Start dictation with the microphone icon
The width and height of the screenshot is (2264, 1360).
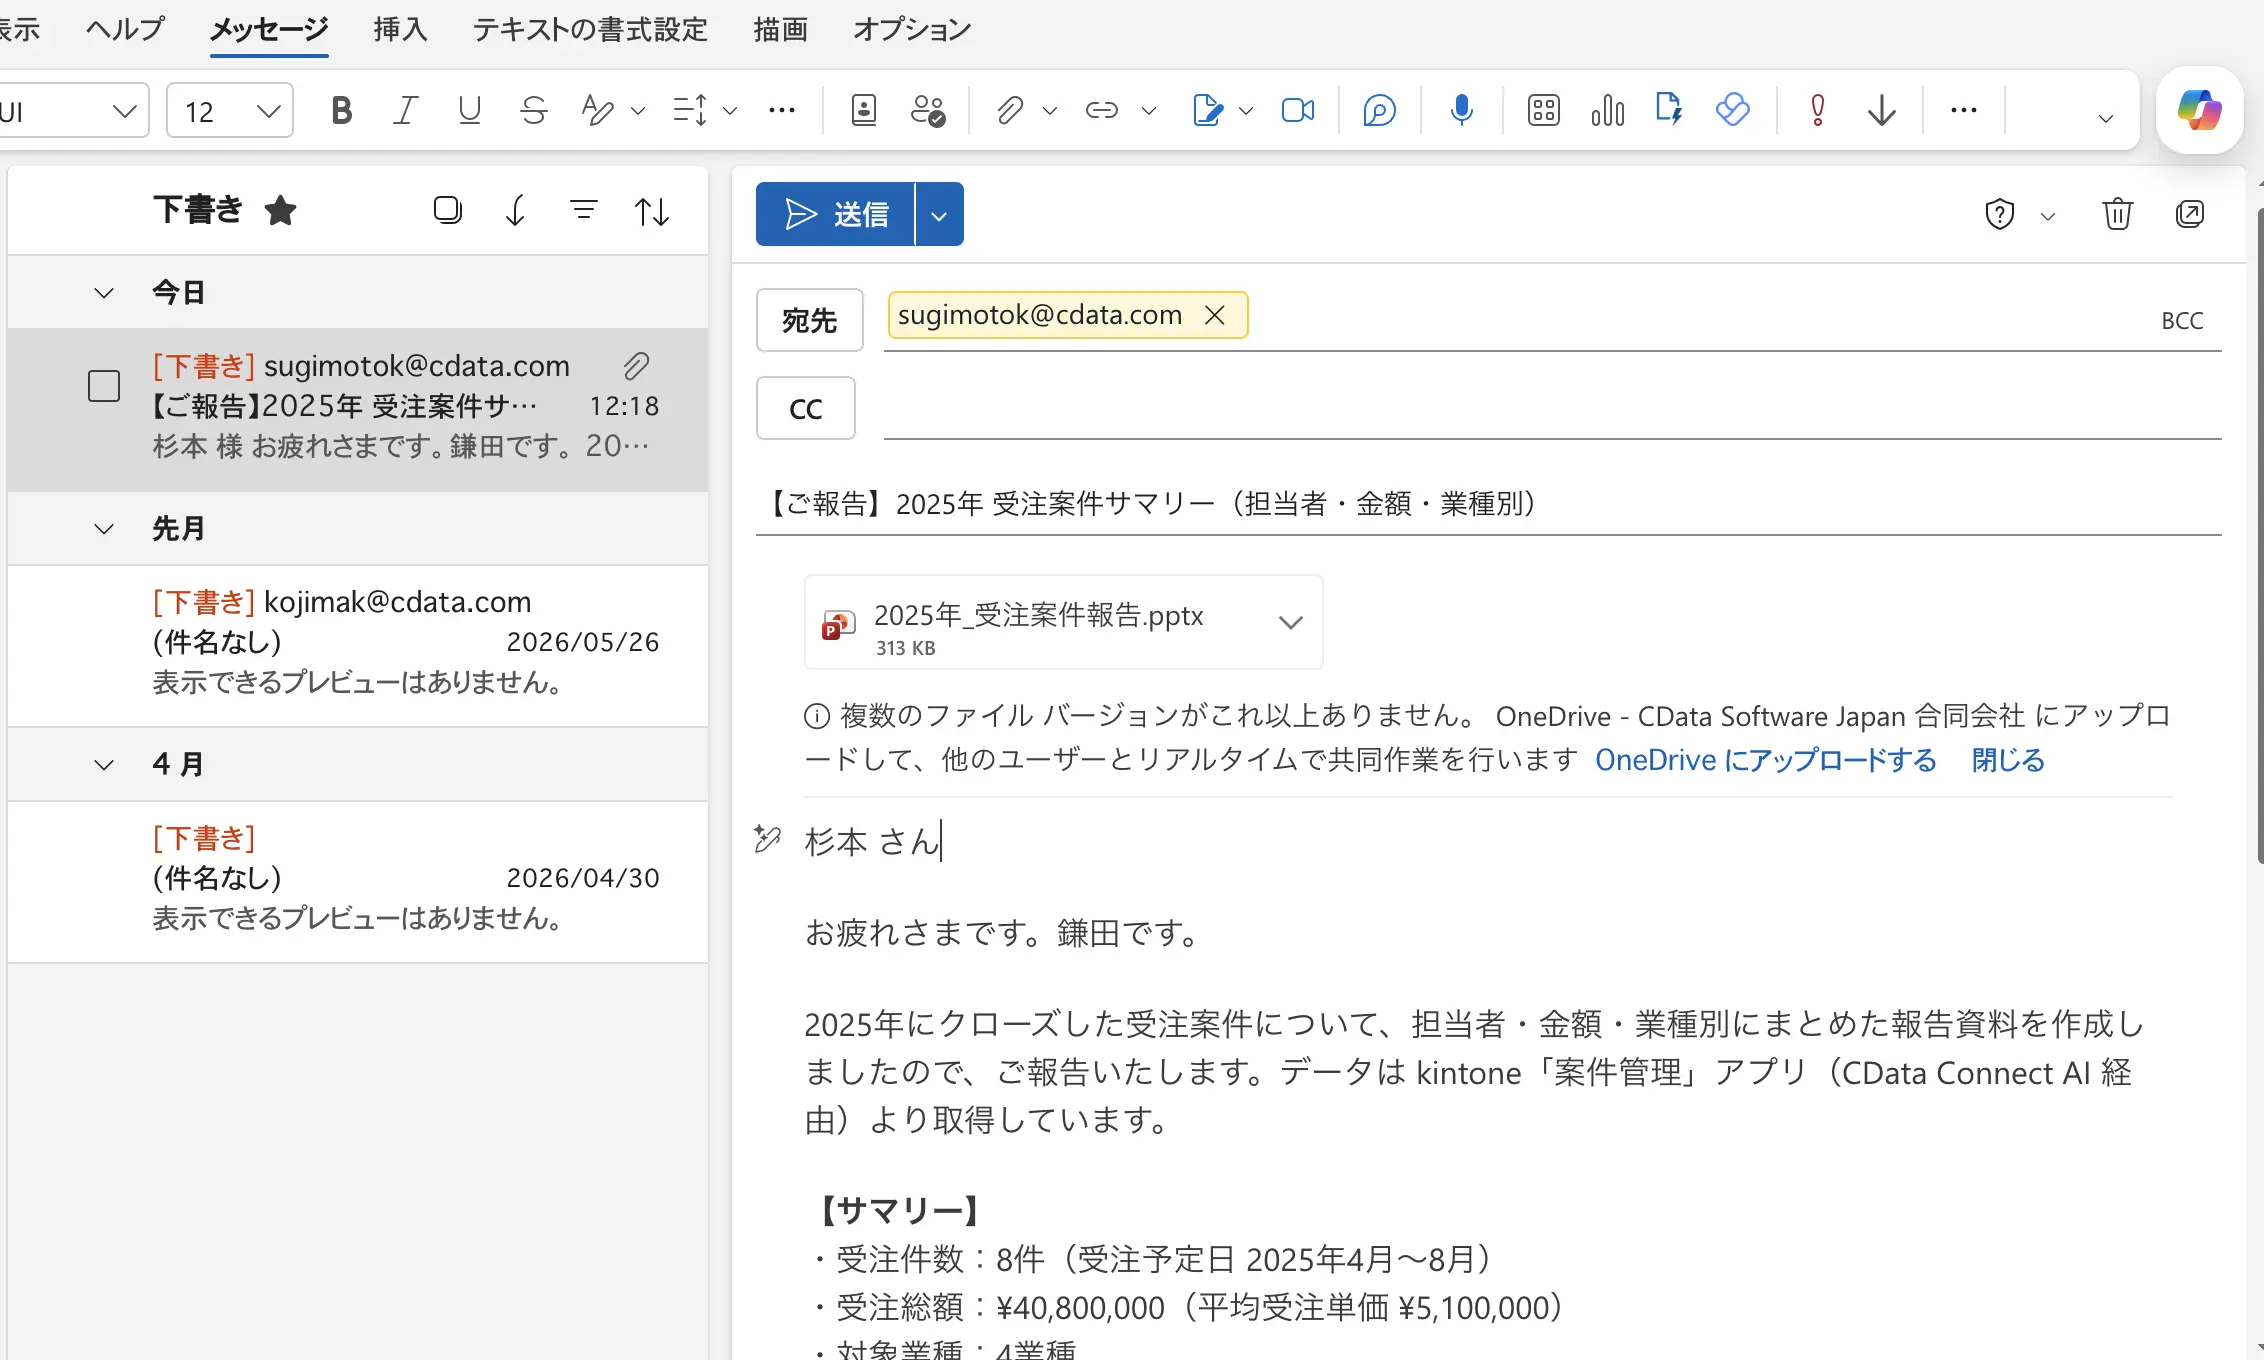(x=1462, y=110)
